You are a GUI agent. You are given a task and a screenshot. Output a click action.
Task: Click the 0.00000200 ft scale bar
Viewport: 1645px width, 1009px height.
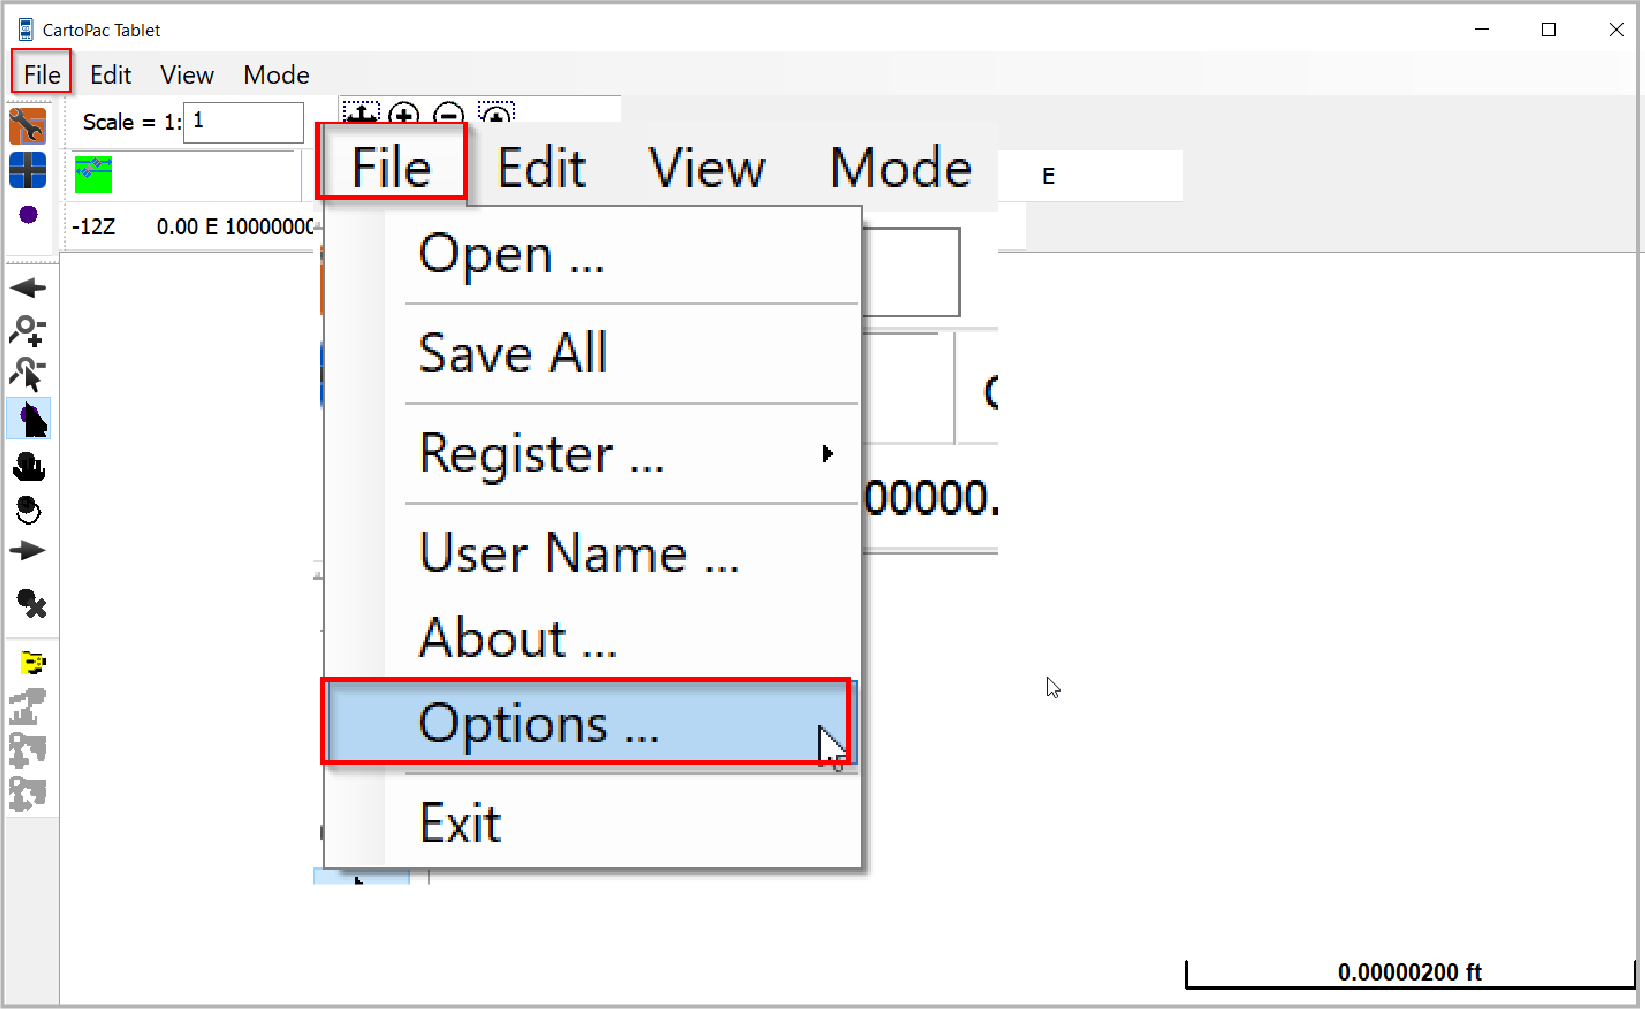coord(1409,973)
